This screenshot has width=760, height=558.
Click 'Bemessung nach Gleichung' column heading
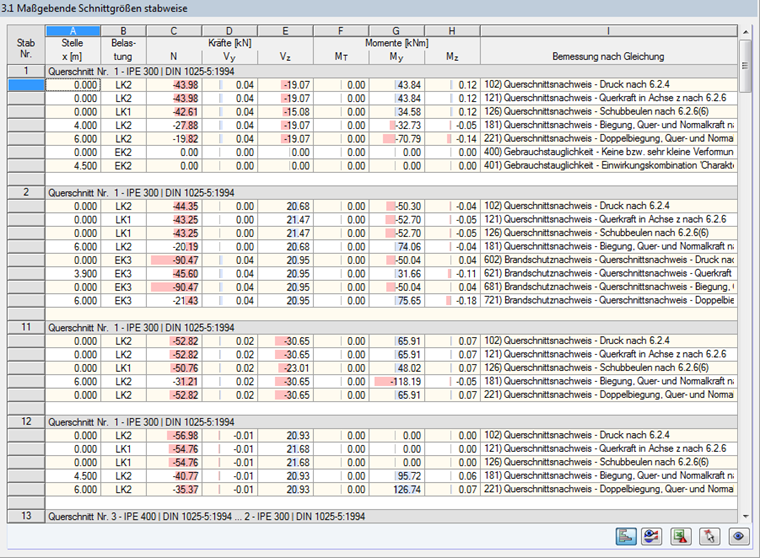(x=608, y=56)
